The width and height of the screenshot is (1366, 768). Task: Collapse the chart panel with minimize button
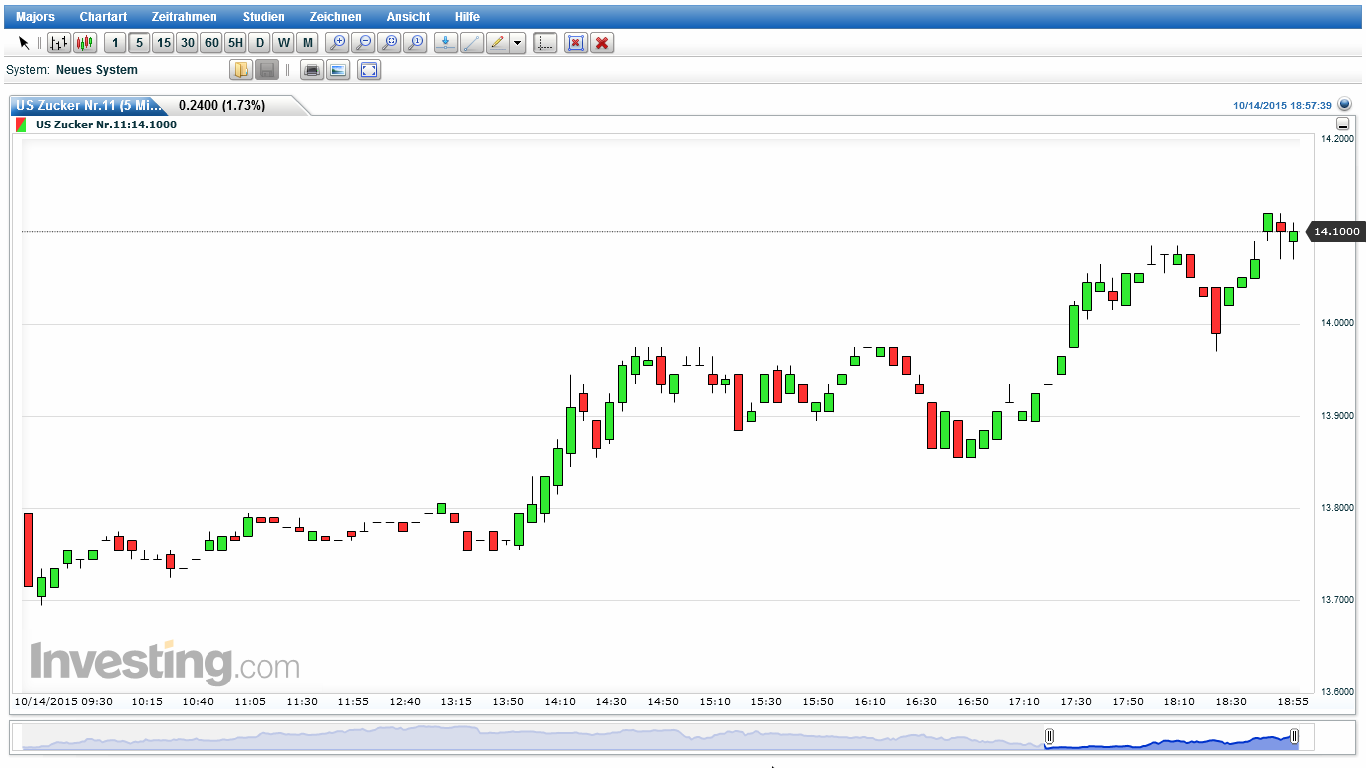pos(1343,125)
